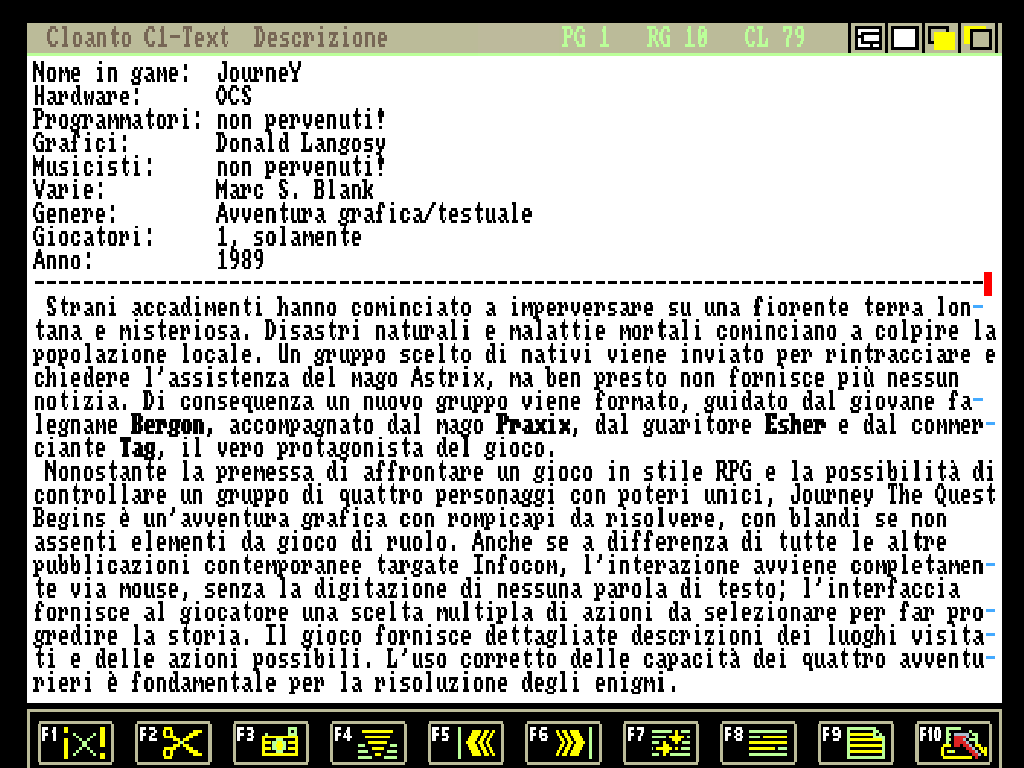The width and height of the screenshot is (1024, 768).
Task: Click the F10 red arrow icon
Action: [x=953, y=743]
